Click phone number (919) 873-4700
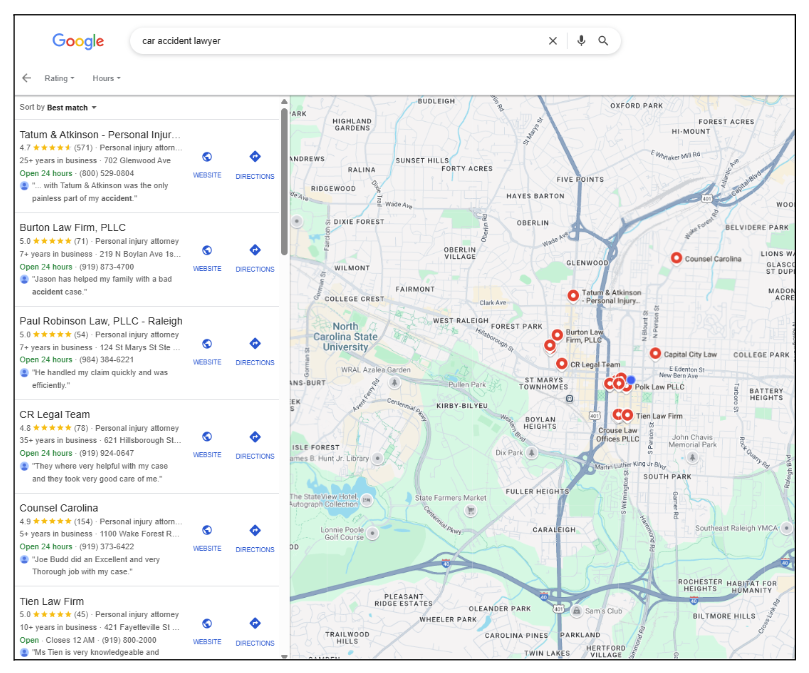 click(107, 267)
